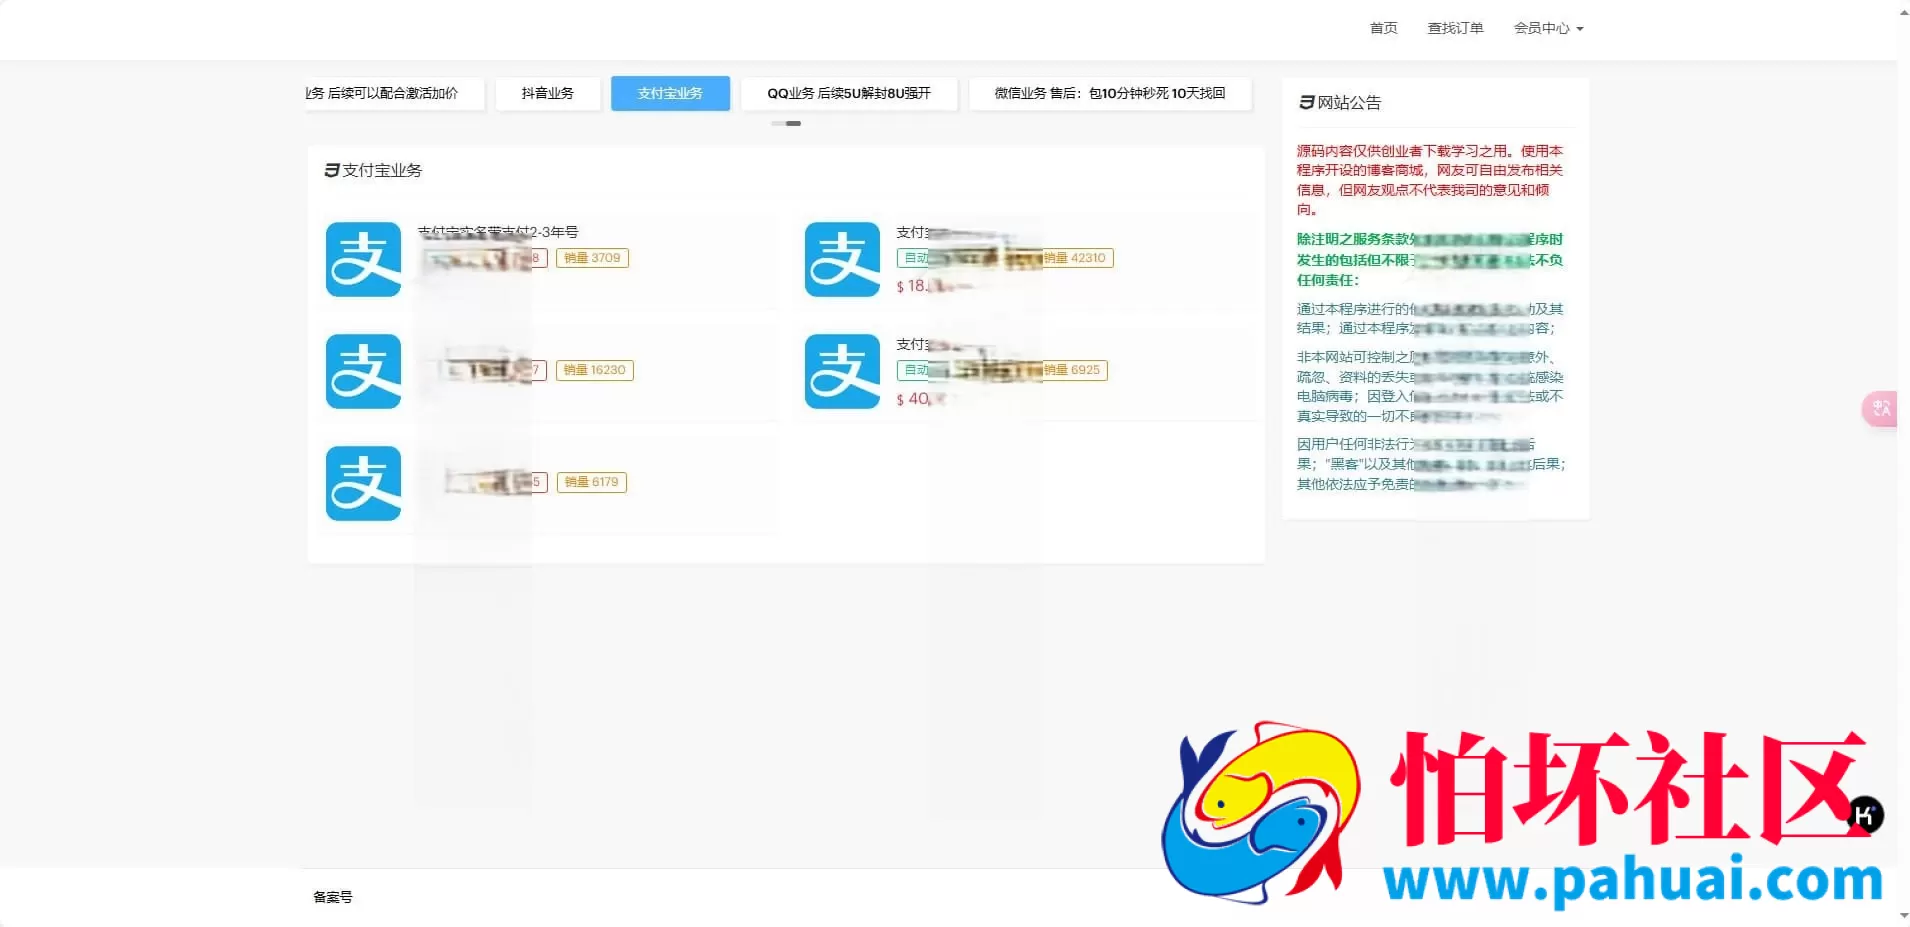Click the 销量 3709 badge
Screen dimensions: 1910x927
pos(592,258)
